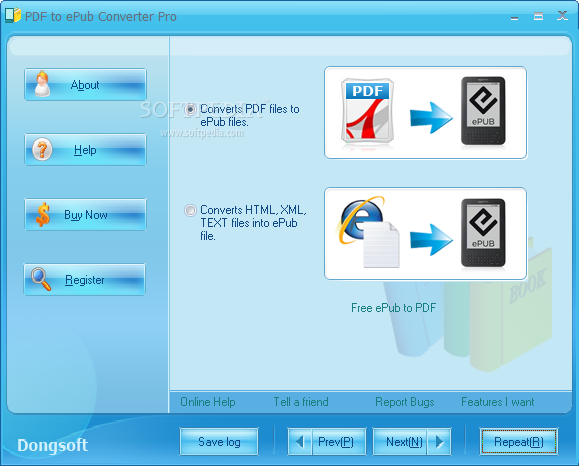Click the question mark Help icon
Viewport: 579px width, 466px height.
42,150
